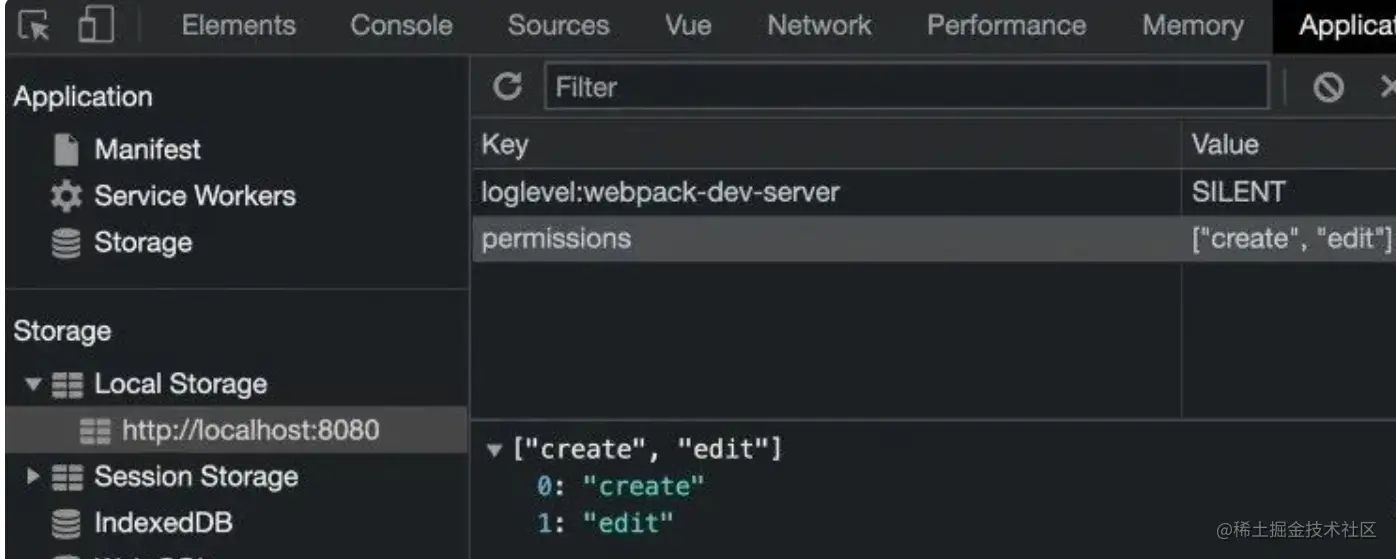The height and width of the screenshot is (559, 1396).
Task: Click the Storage section heading above Local Storage
Action: click(x=62, y=331)
